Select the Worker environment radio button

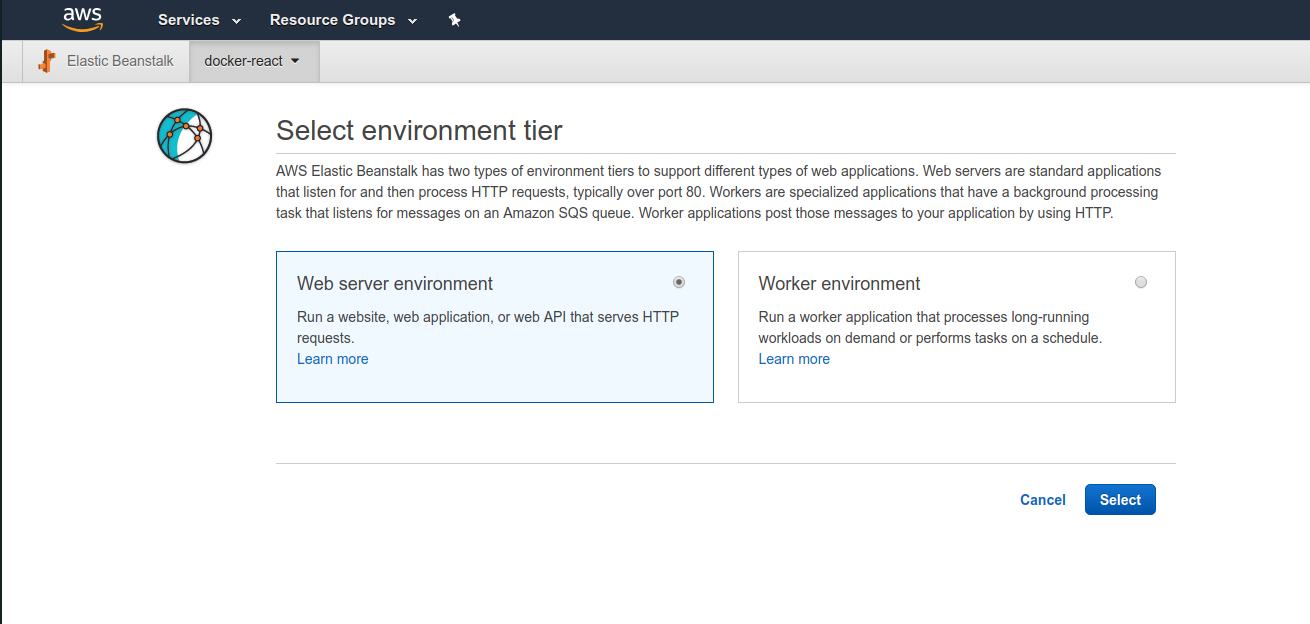pyautogui.click(x=1141, y=283)
